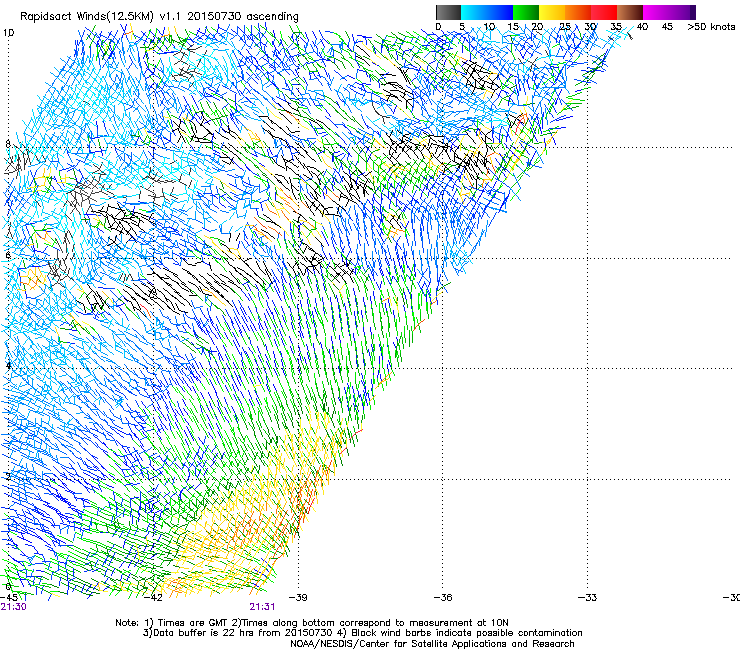
Task: Click the '20150730 ascending' title text
Action: tap(243, 17)
